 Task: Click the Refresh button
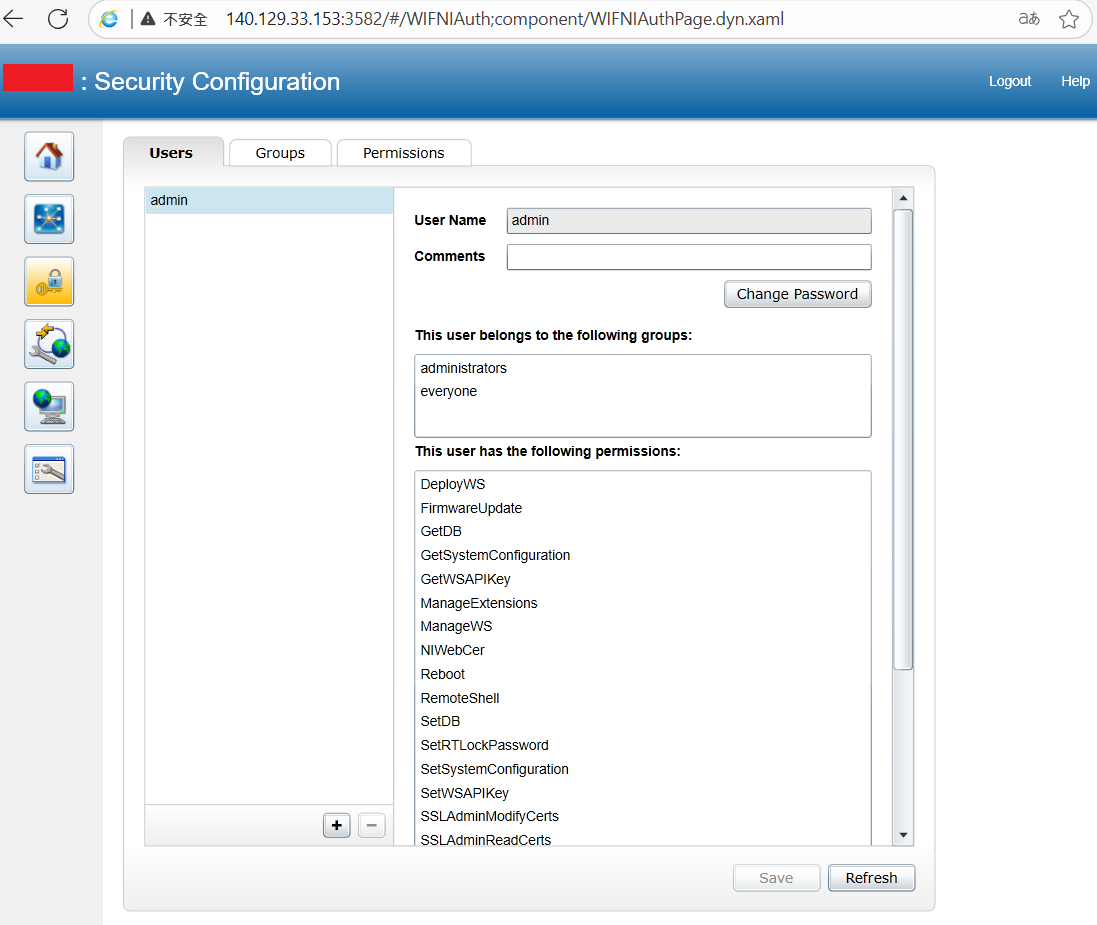point(871,877)
